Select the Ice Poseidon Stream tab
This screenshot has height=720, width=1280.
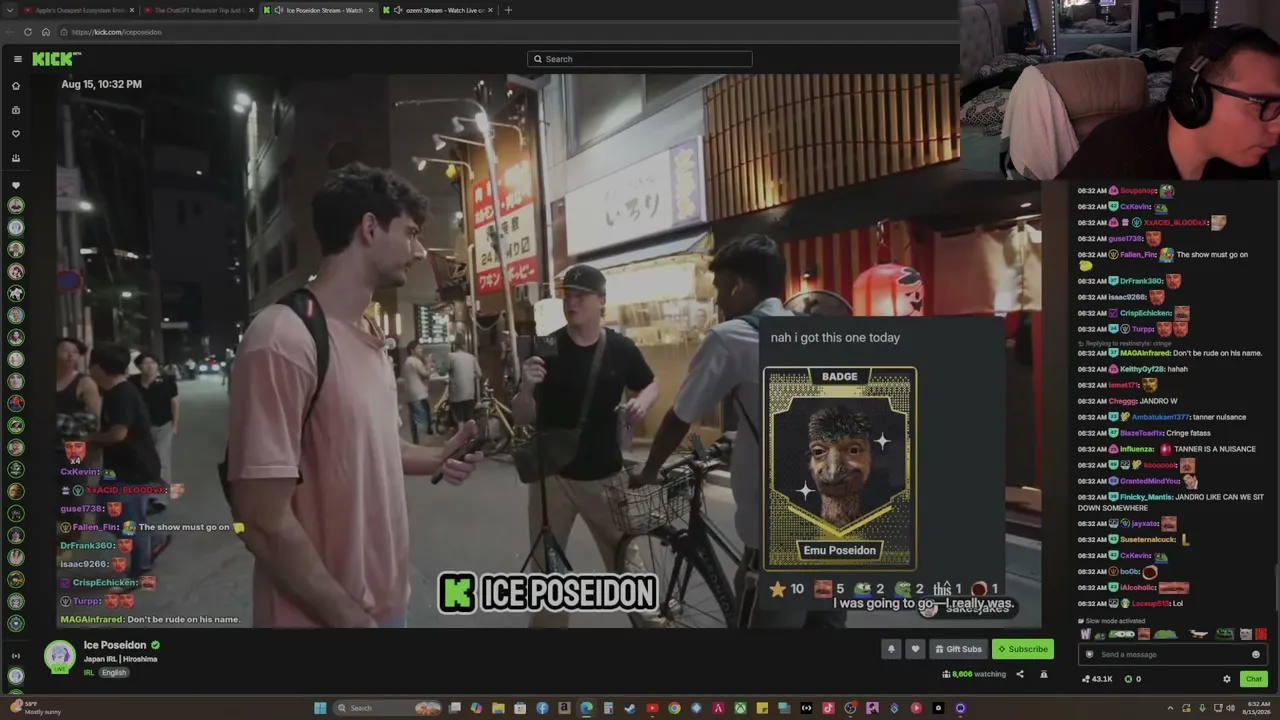tap(318, 10)
